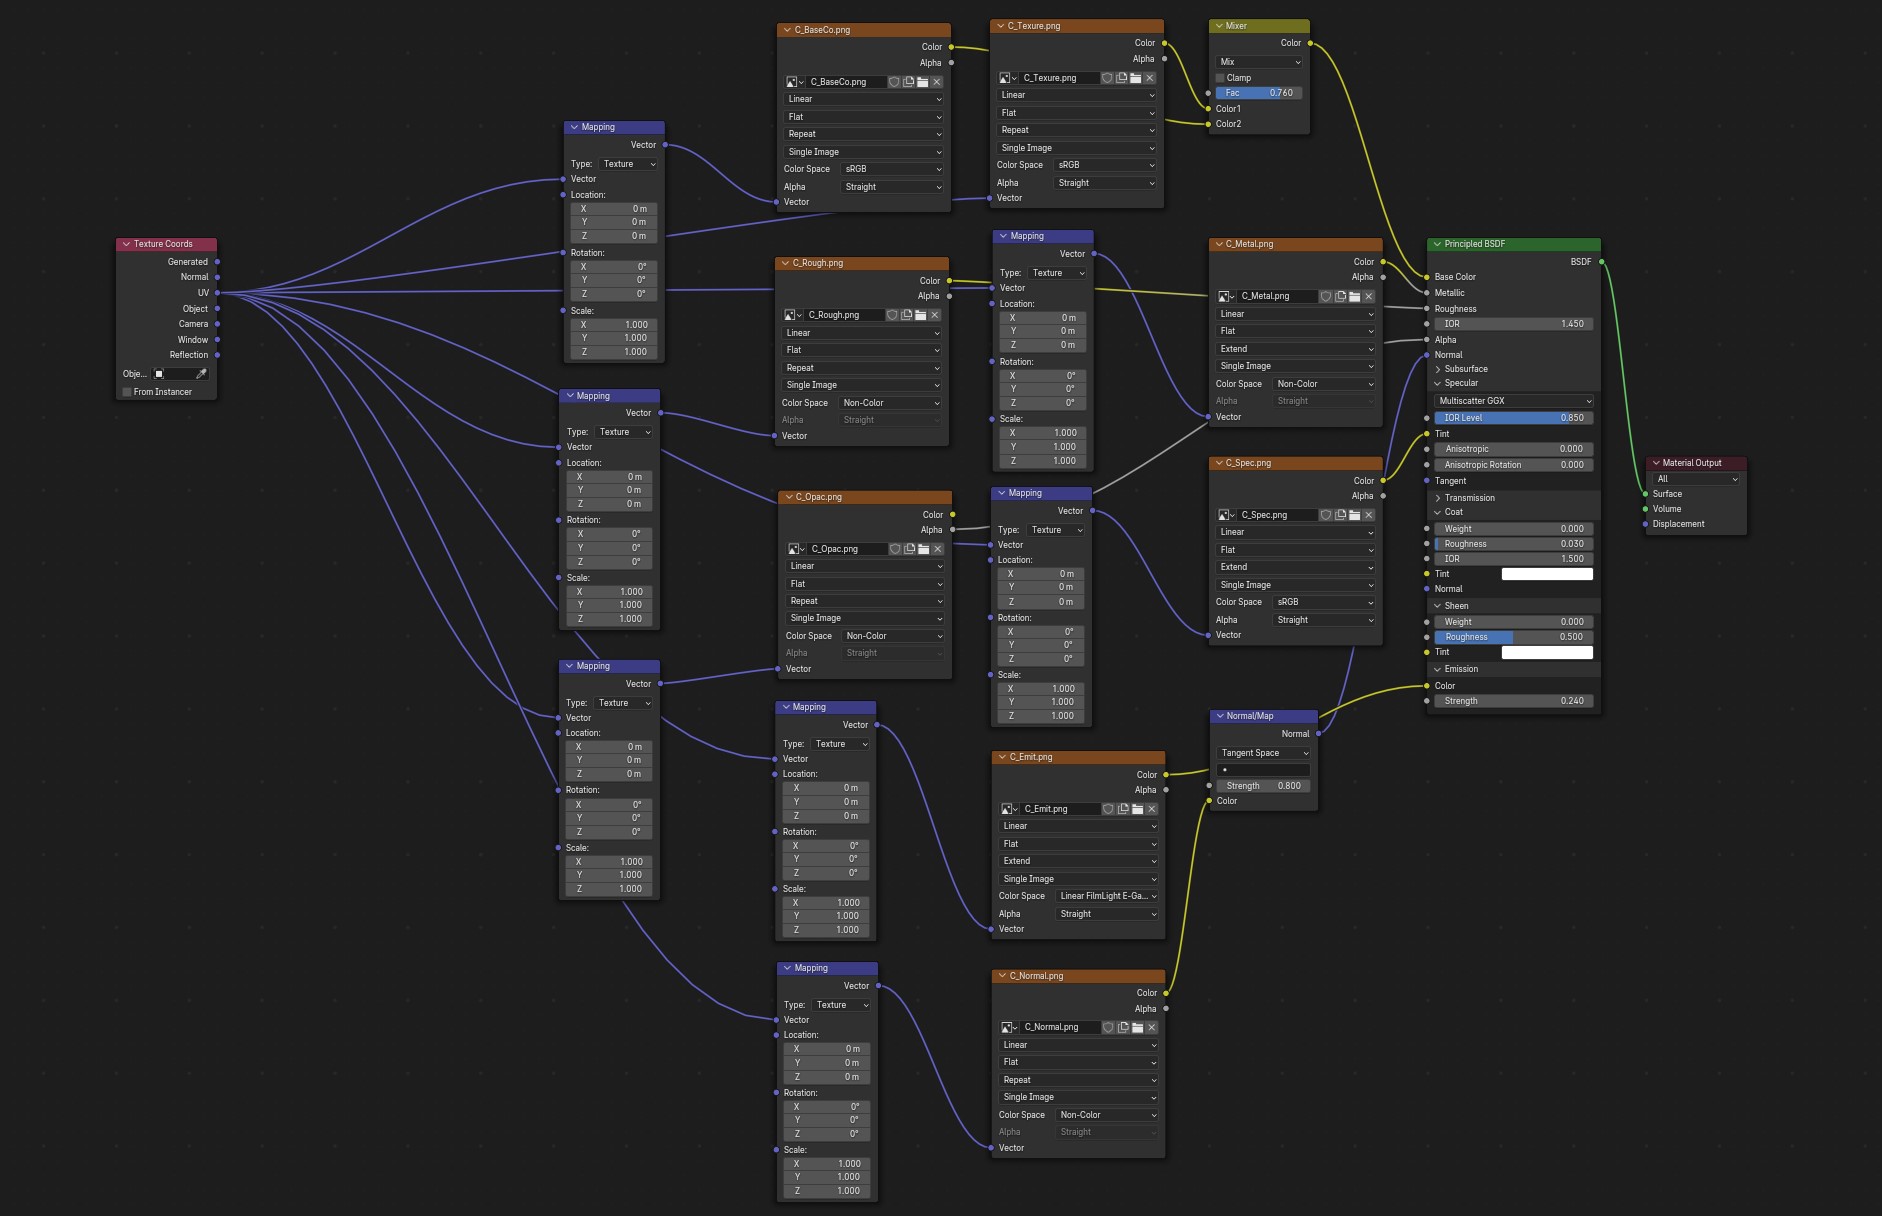Click open folder icon in C_Opac.png node
1882x1216 pixels.
pos(923,549)
